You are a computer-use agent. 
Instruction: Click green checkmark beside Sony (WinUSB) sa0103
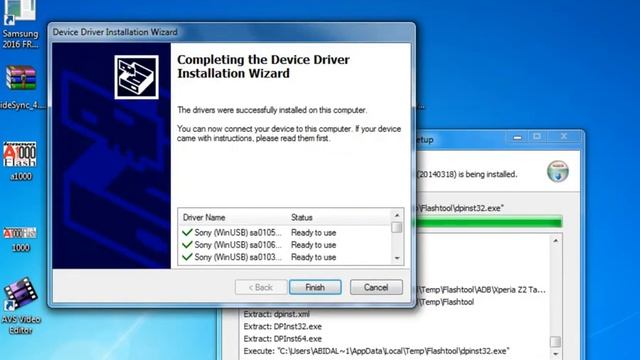187,257
